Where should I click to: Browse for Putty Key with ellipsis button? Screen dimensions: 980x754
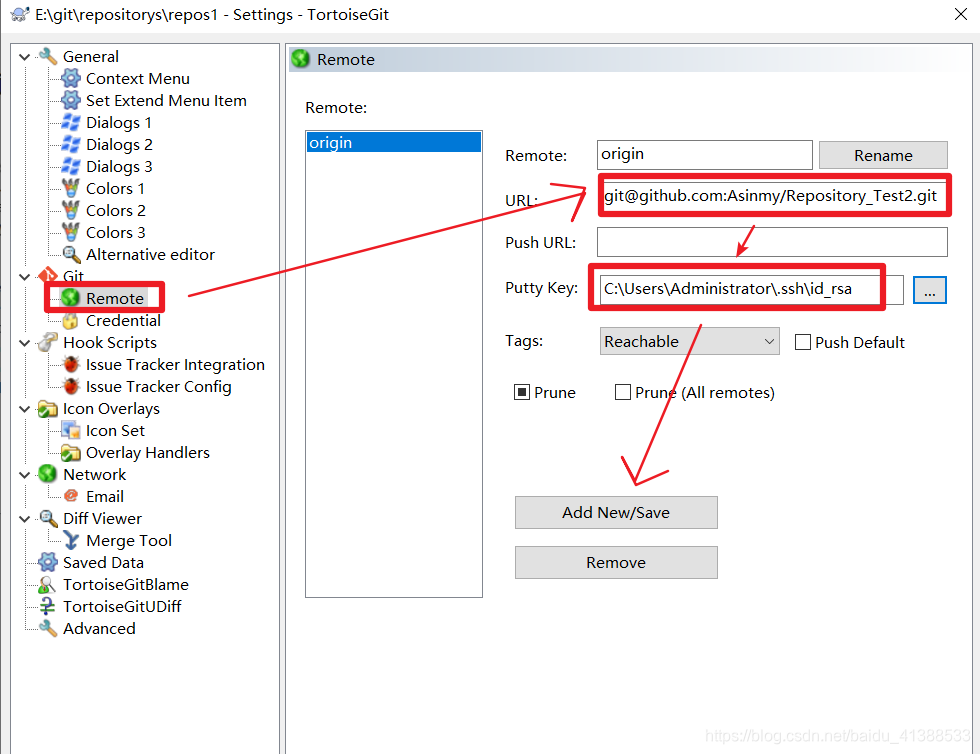[x=930, y=289]
